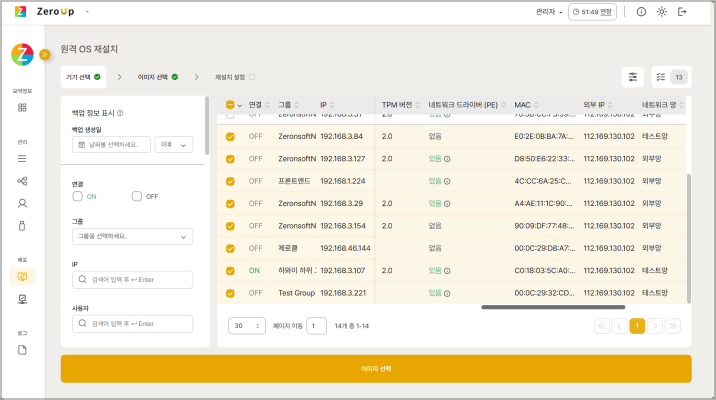Toggle the light theme sun icon
The height and width of the screenshot is (400, 716).
[662, 12]
